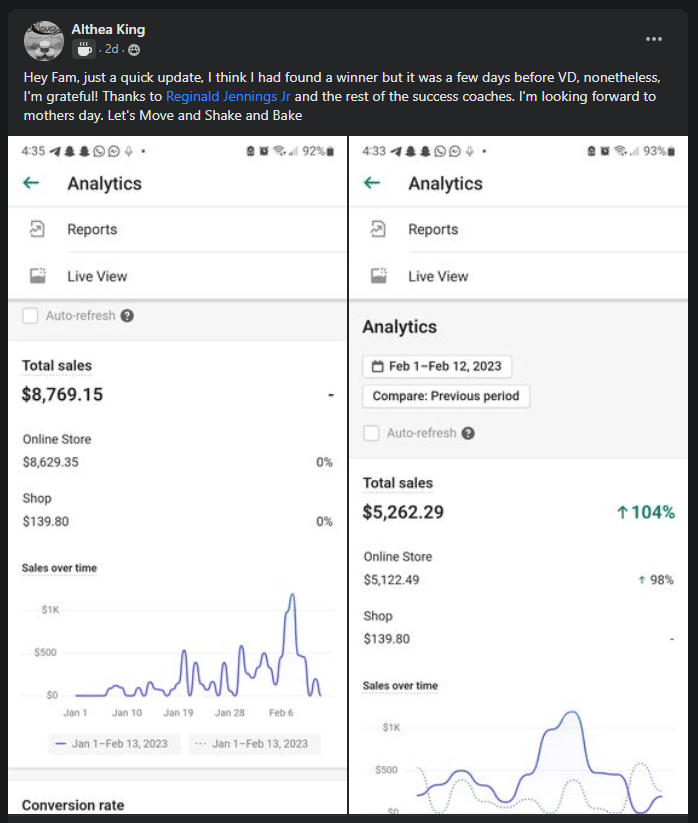This screenshot has width=698, height=823.
Task: Click Althea King's profile picture
Action: click(43, 39)
